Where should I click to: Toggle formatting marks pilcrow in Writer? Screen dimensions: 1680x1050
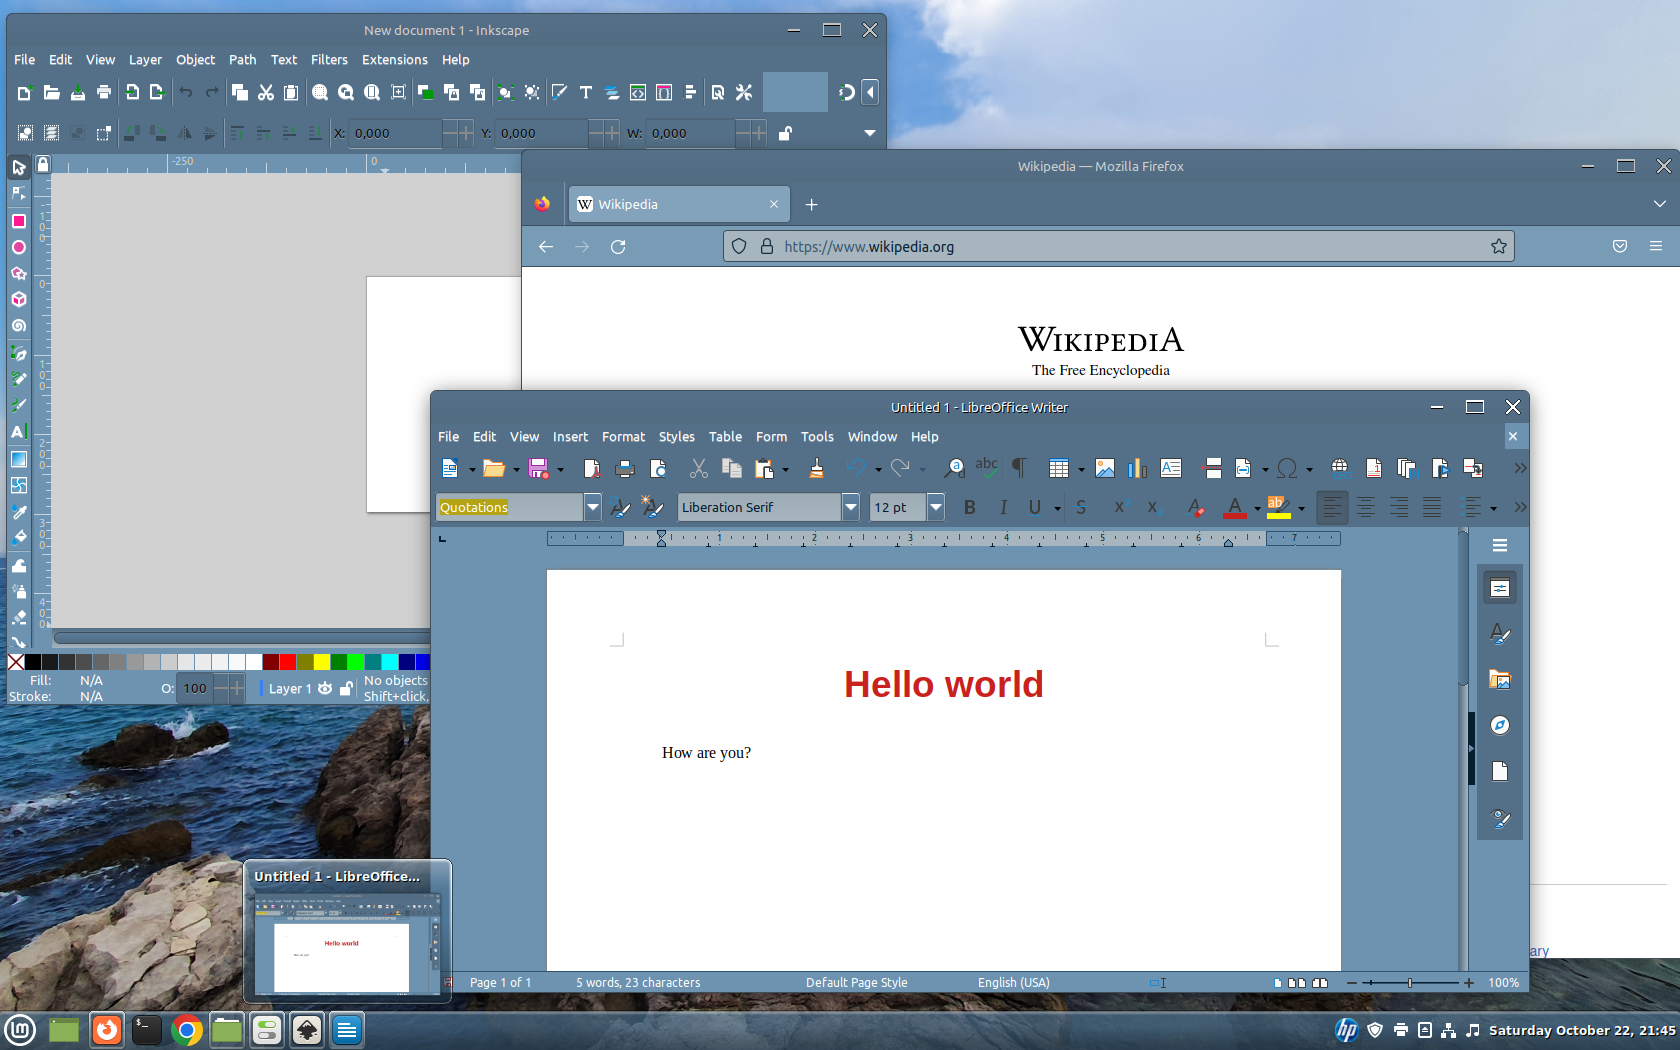(1019, 468)
